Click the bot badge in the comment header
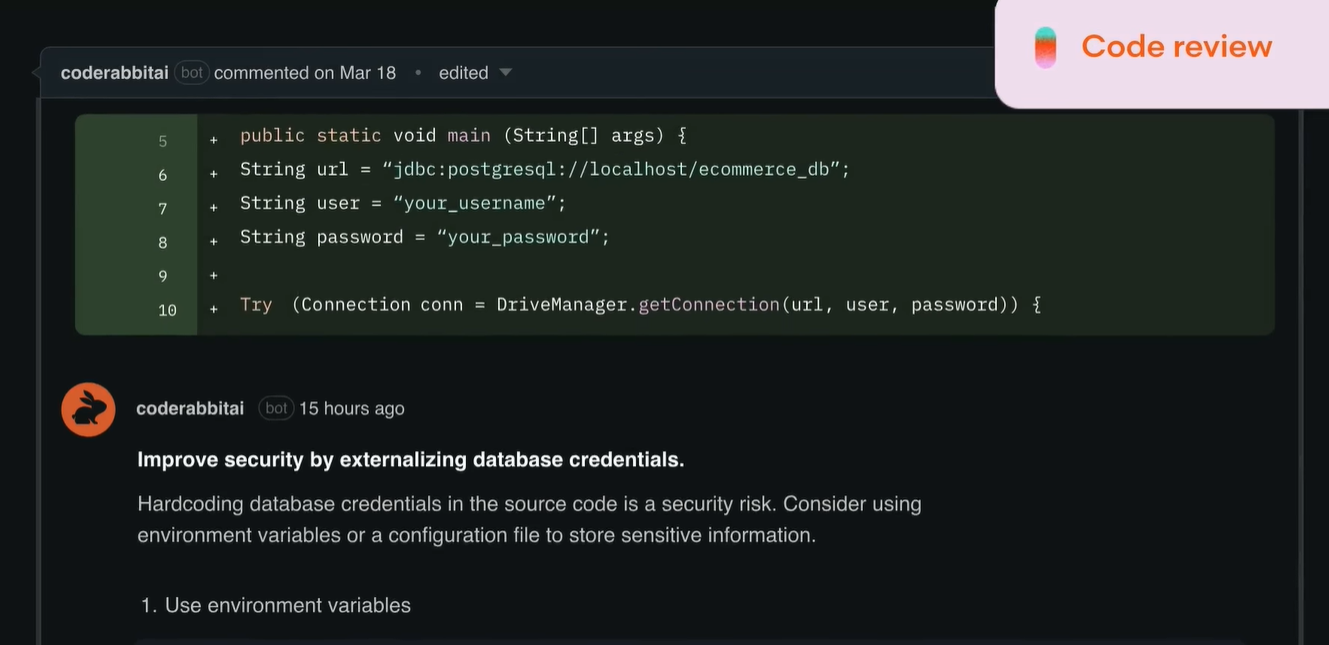The image size is (1329, 645). [276, 408]
